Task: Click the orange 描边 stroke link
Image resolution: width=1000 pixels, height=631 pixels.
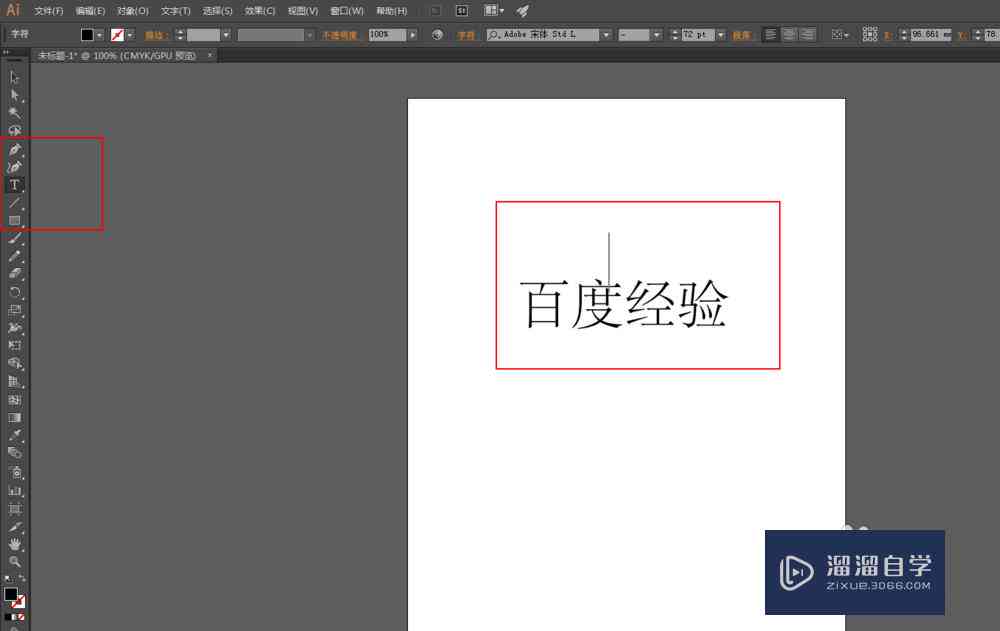Action: pyautogui.click(x=155, y=35)
